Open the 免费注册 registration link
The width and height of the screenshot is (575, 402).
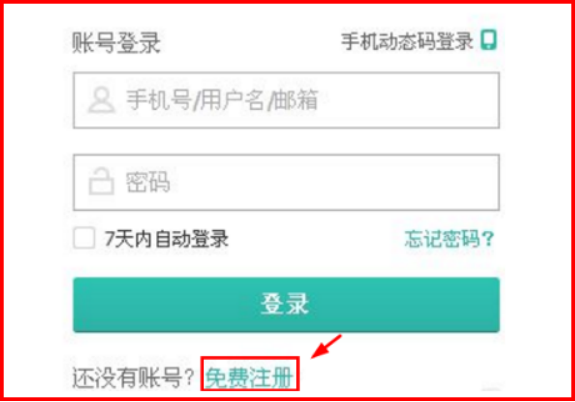point(249,377)
